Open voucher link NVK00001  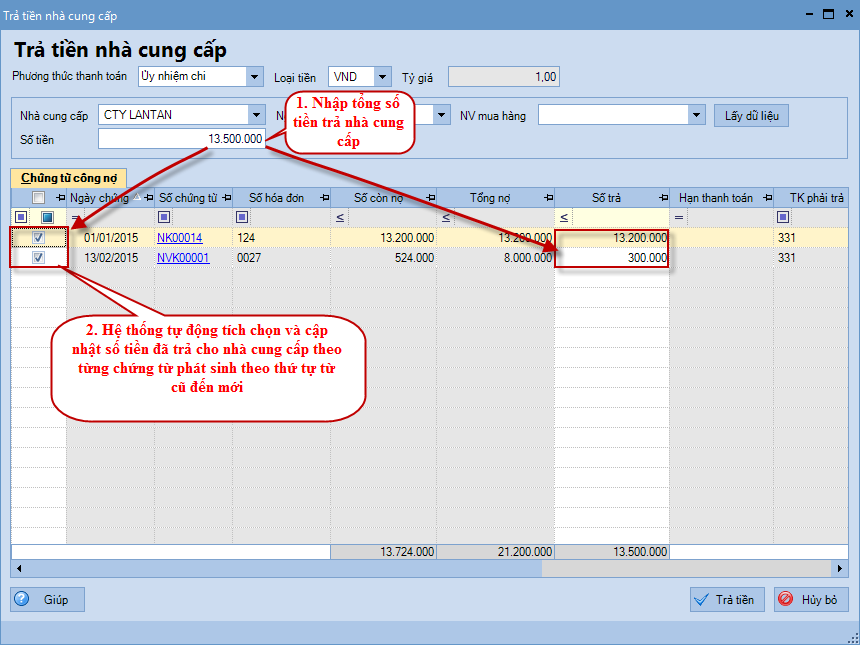coord(182,258)
